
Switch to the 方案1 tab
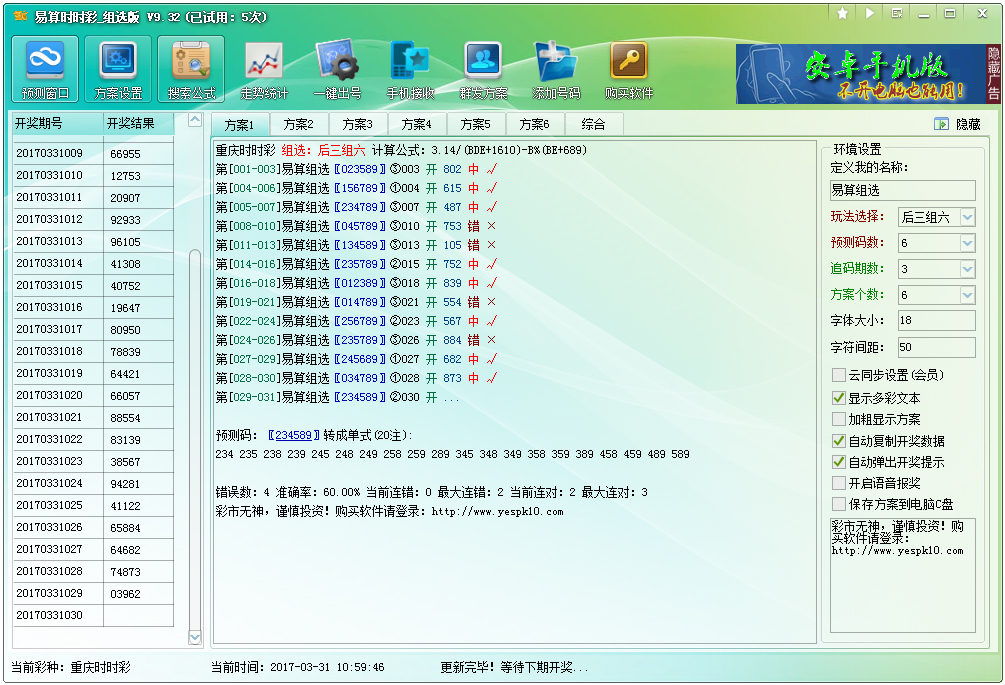(x=240, y=124)
